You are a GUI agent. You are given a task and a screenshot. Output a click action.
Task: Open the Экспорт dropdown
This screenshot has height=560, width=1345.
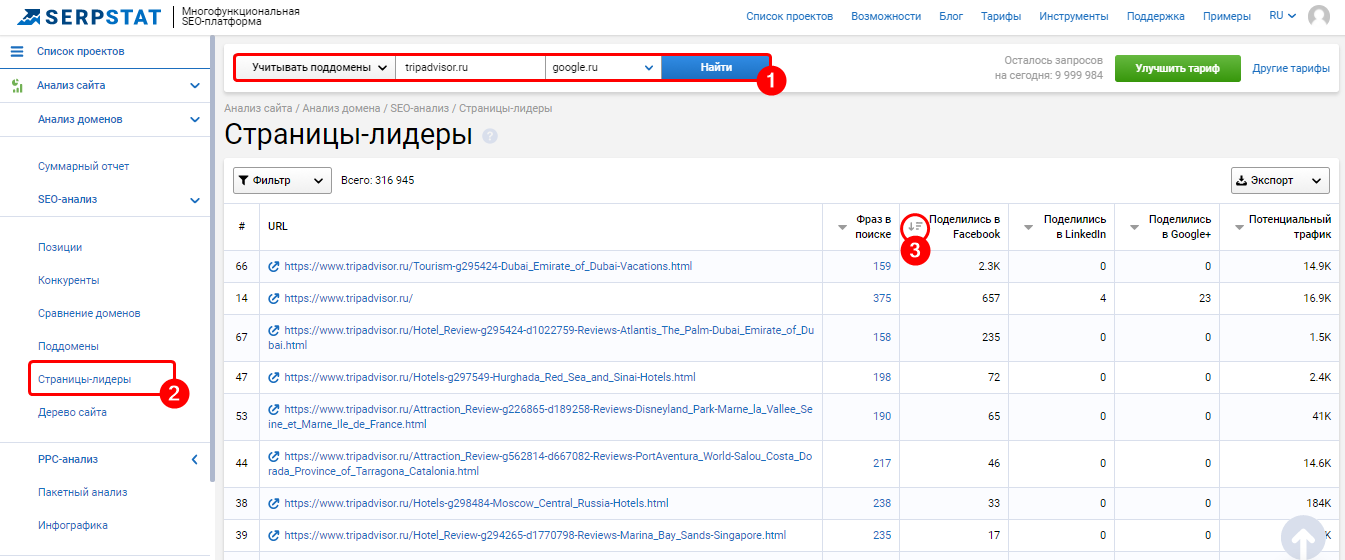pyautogui.click(x=1280, y=180)
